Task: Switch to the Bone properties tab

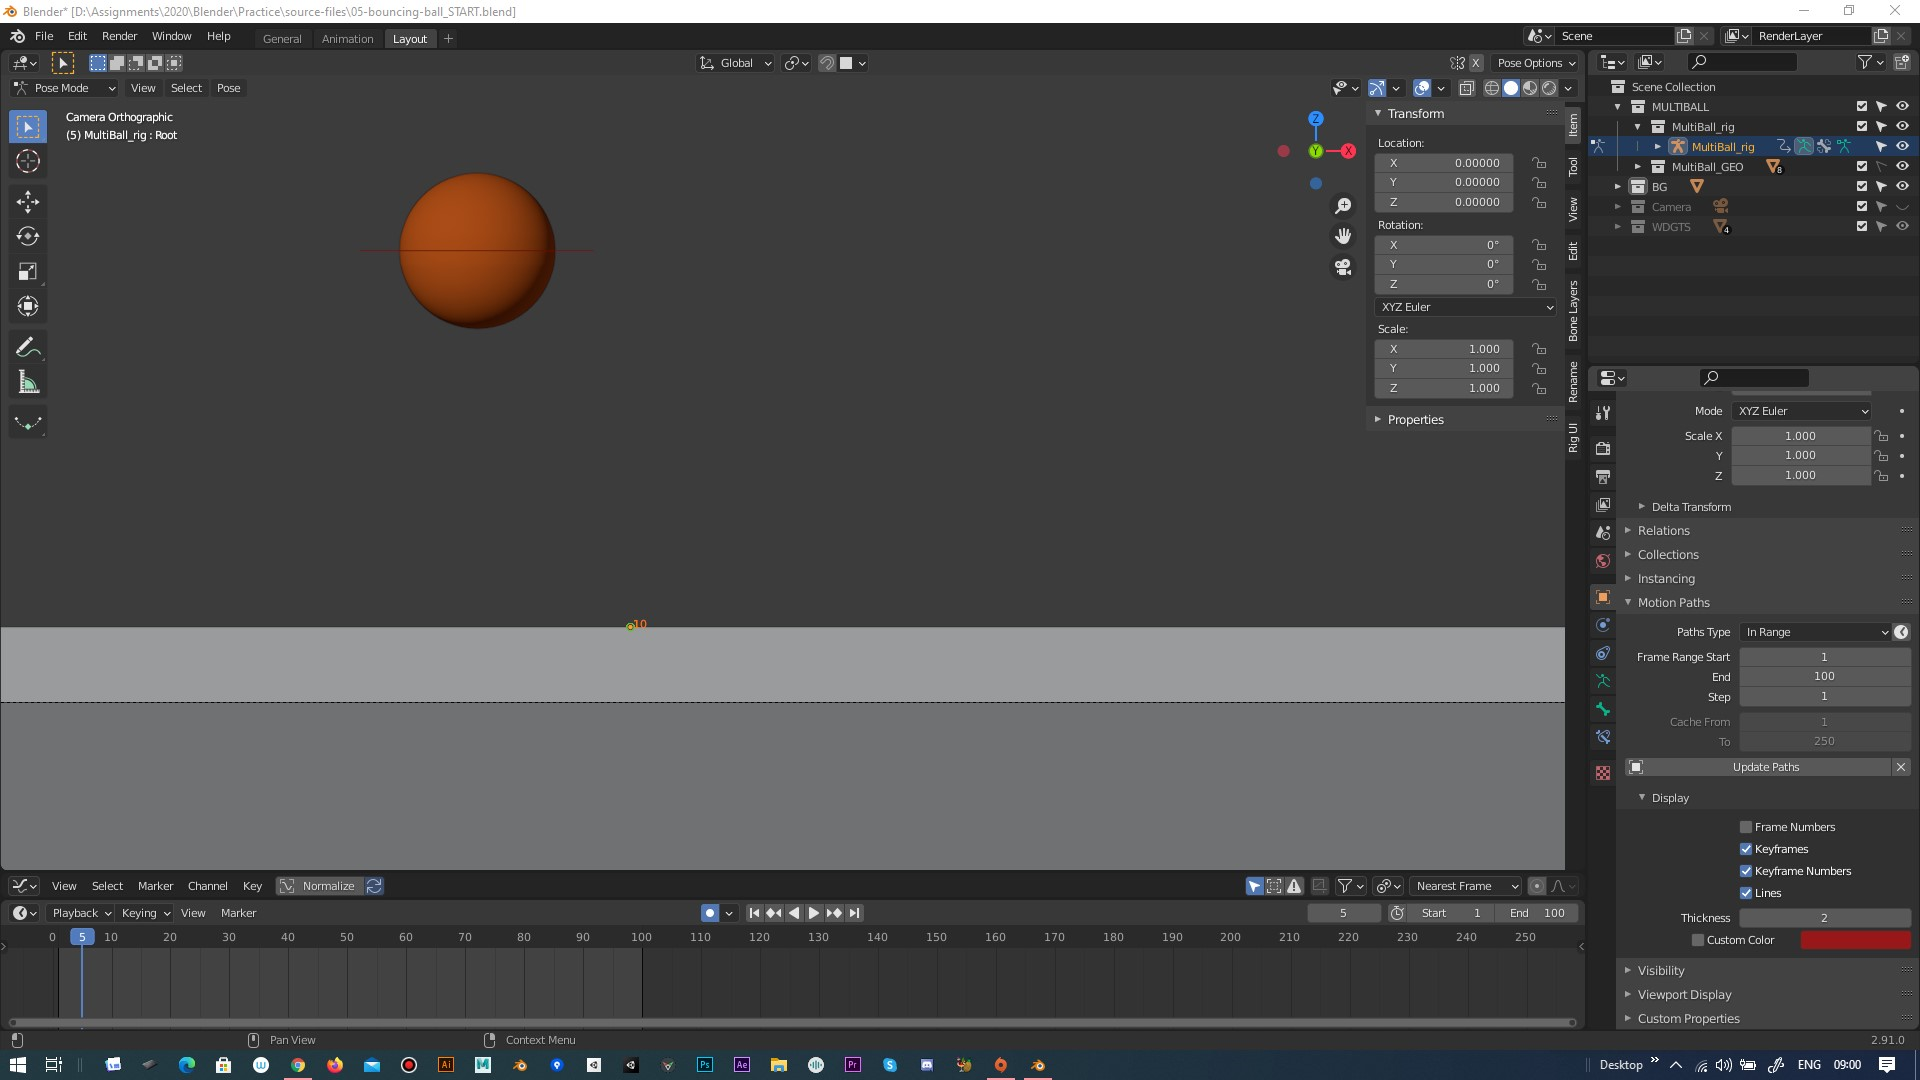Action: (1603, 709)
